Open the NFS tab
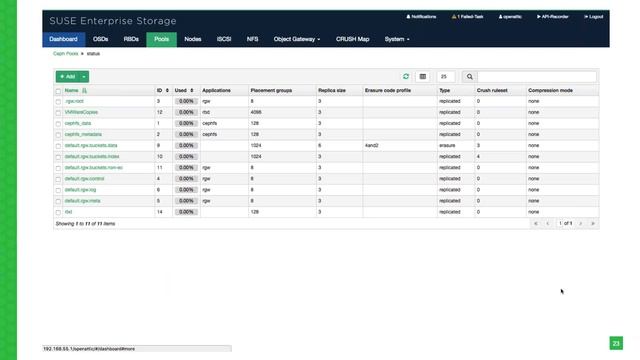The image size is (640, 360). [x=252, y=39]
